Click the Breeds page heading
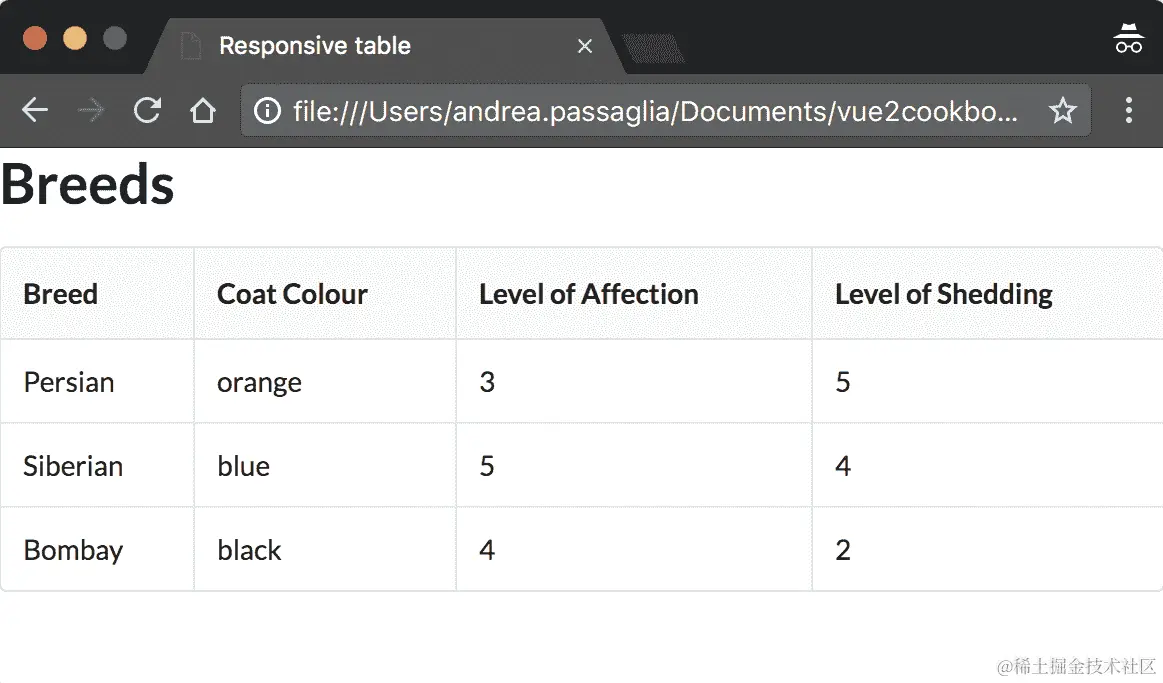This screenshot has width=1163, height=683. [88, 185]
